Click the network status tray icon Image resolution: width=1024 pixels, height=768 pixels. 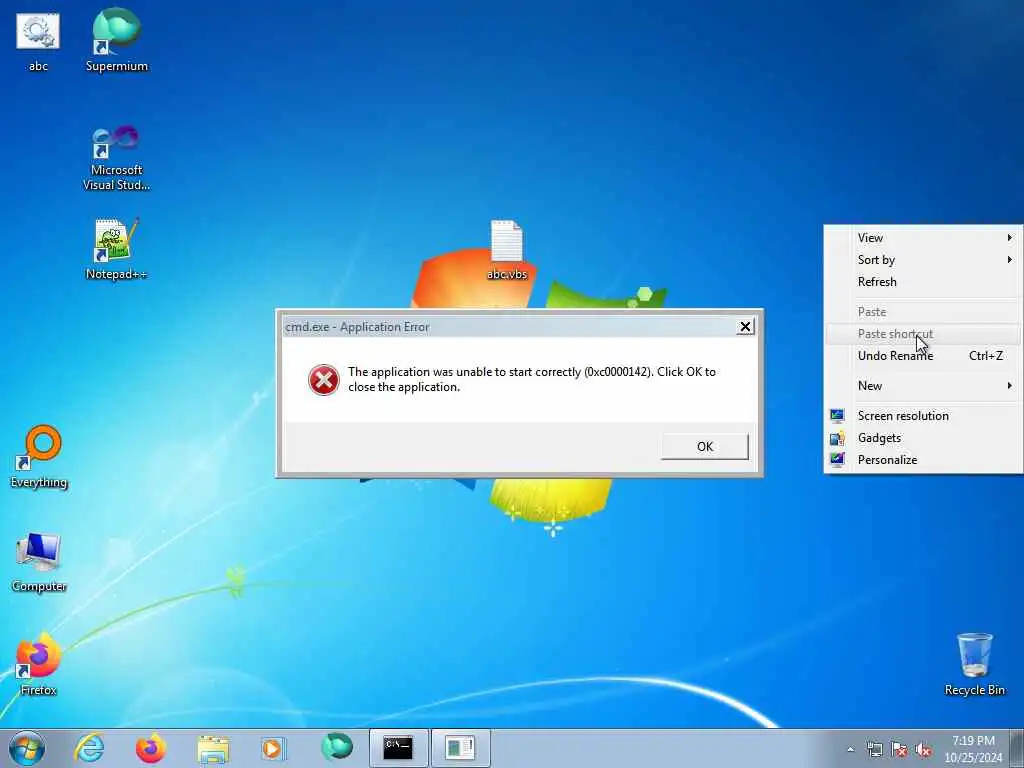pos(874,749)
